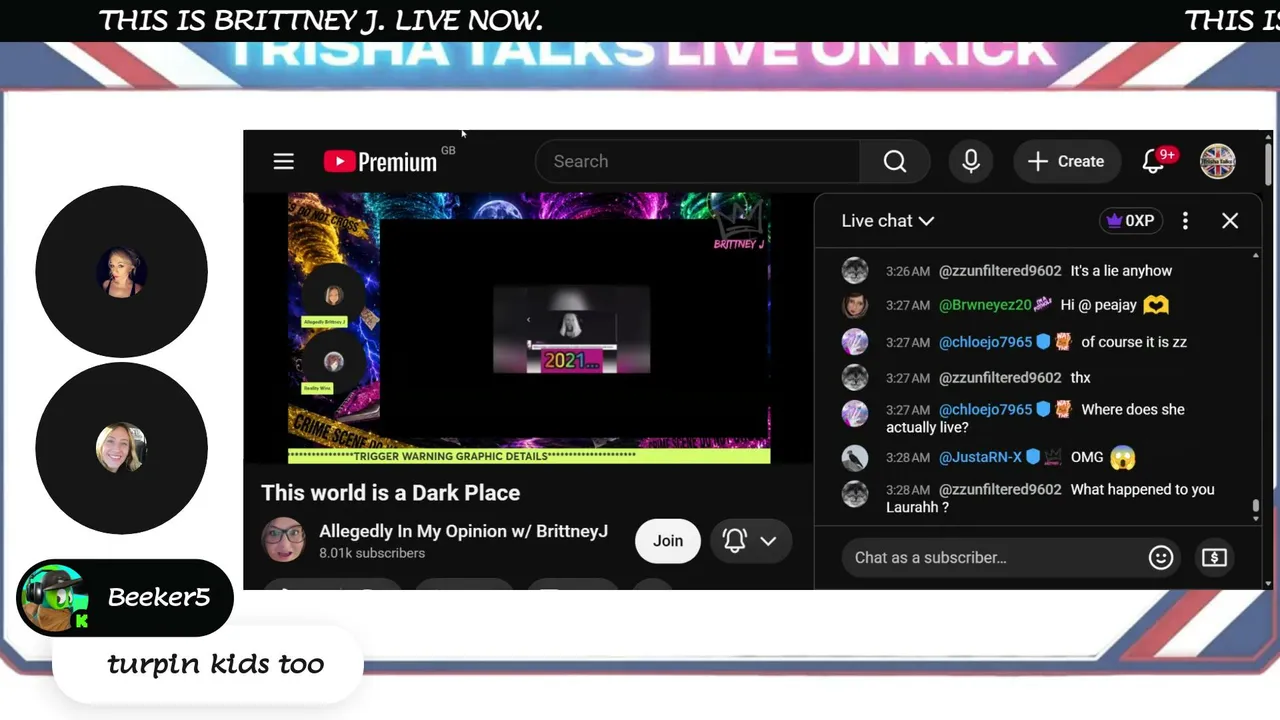
Task: Open "Allegedly In My Opinion w/ BrittneyJ" channel name
Action: point(463,531)
